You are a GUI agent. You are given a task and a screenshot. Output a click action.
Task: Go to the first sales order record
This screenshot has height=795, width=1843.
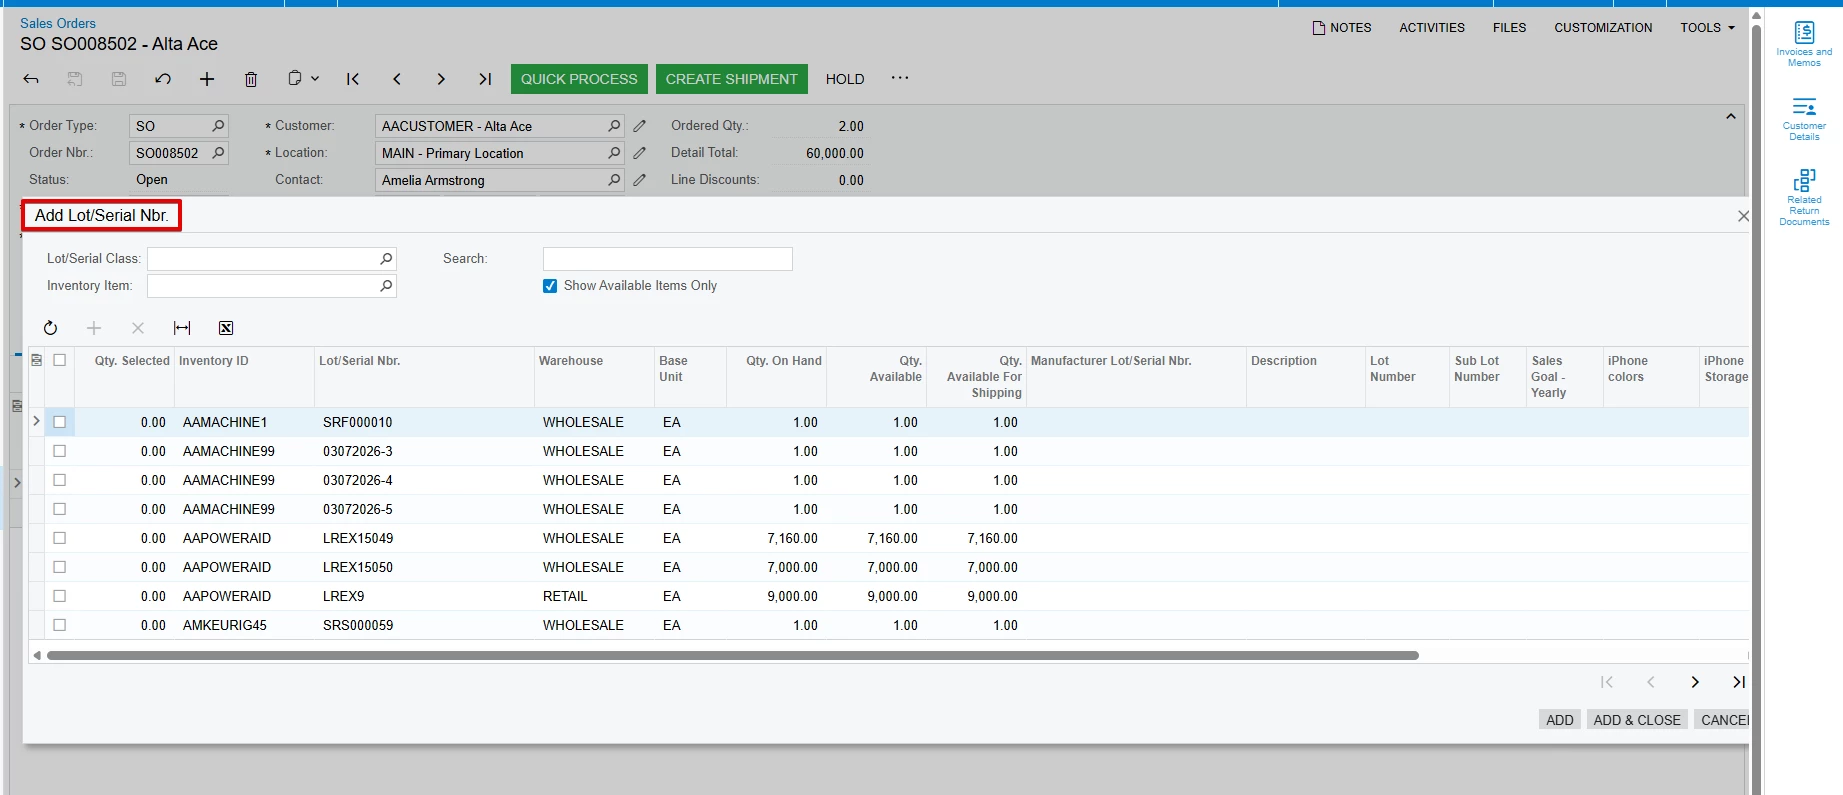(353, 79)
